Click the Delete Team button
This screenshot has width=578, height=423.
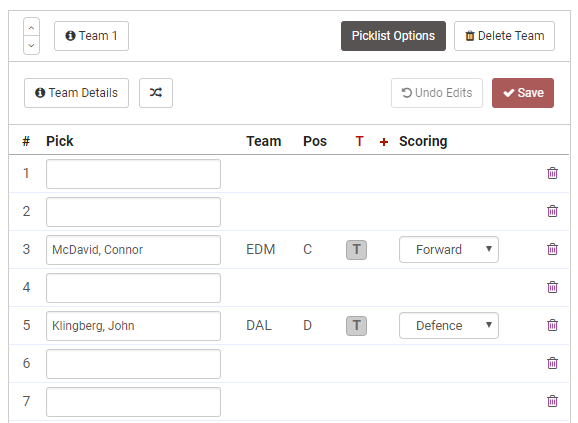pyautogui.click(x=504, y=36)
